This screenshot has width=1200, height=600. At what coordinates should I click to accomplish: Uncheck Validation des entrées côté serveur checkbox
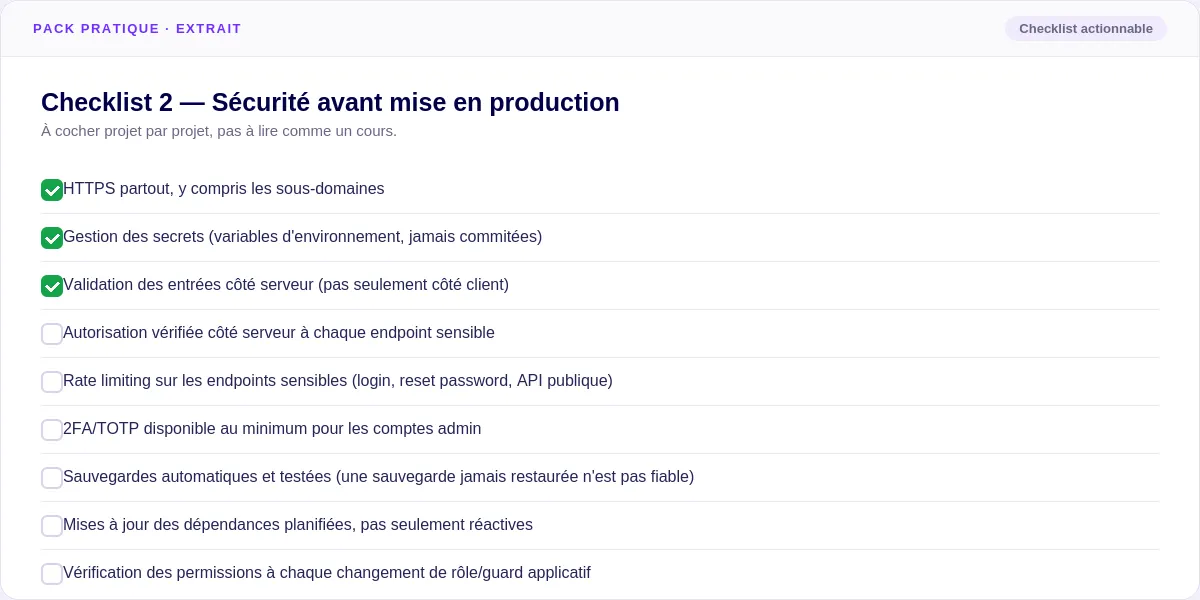tap(52, 286)
